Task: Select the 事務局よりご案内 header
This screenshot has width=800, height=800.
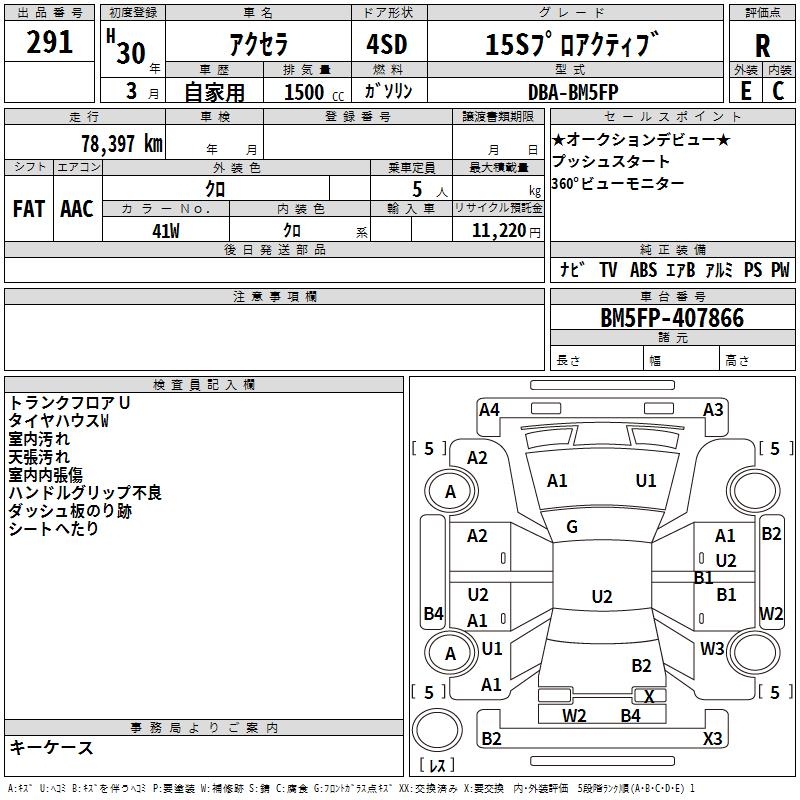Action: pos(204,728)
